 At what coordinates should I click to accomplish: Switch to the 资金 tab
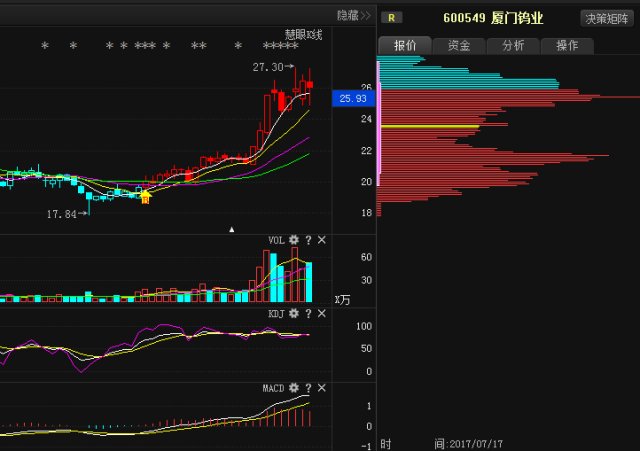pyautogui.click(x=459, y=45)
